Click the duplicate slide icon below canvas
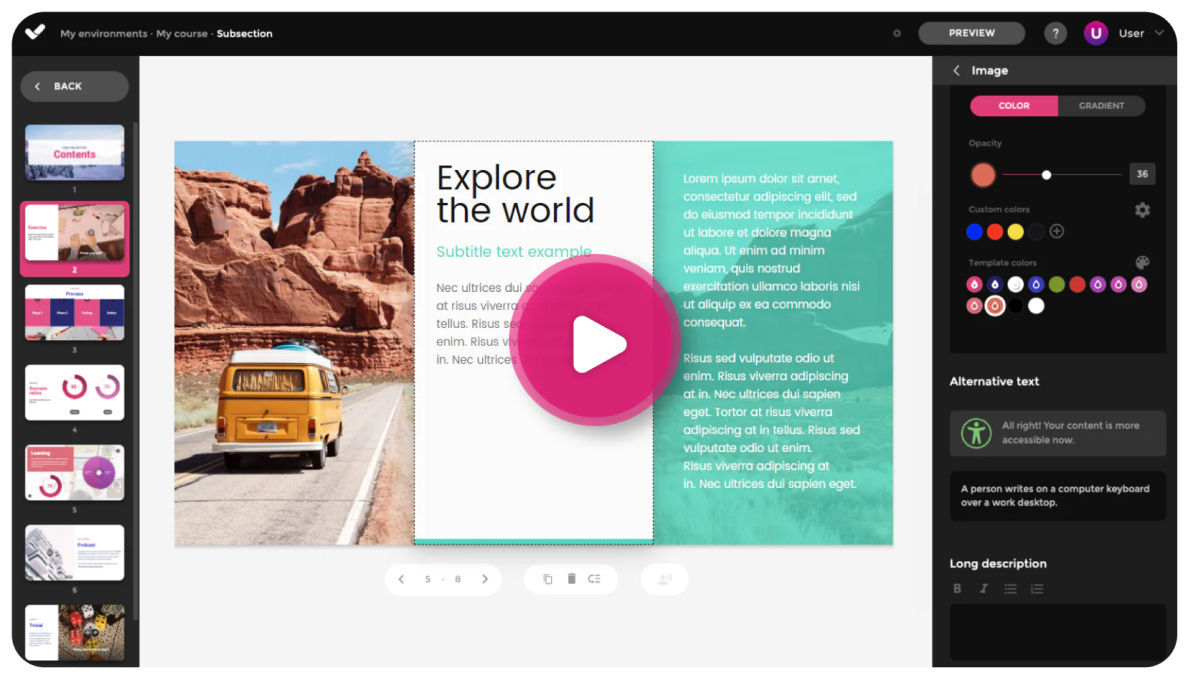1188x678 pixels. [547, 579]
